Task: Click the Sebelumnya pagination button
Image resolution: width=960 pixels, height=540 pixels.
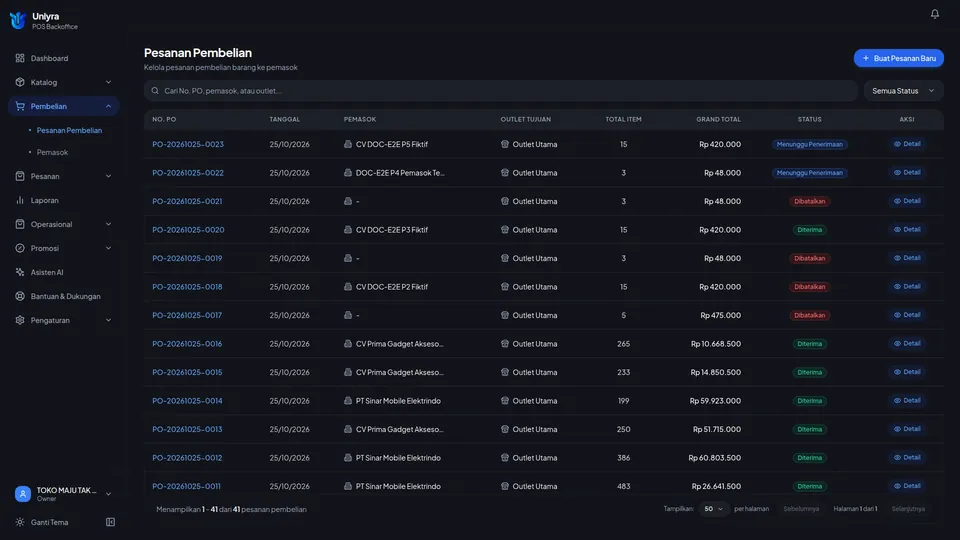Action: click(801, 509)
